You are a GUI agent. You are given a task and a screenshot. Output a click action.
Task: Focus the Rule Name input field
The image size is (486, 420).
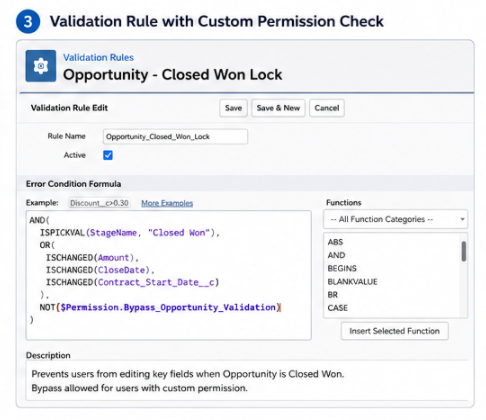175,137
